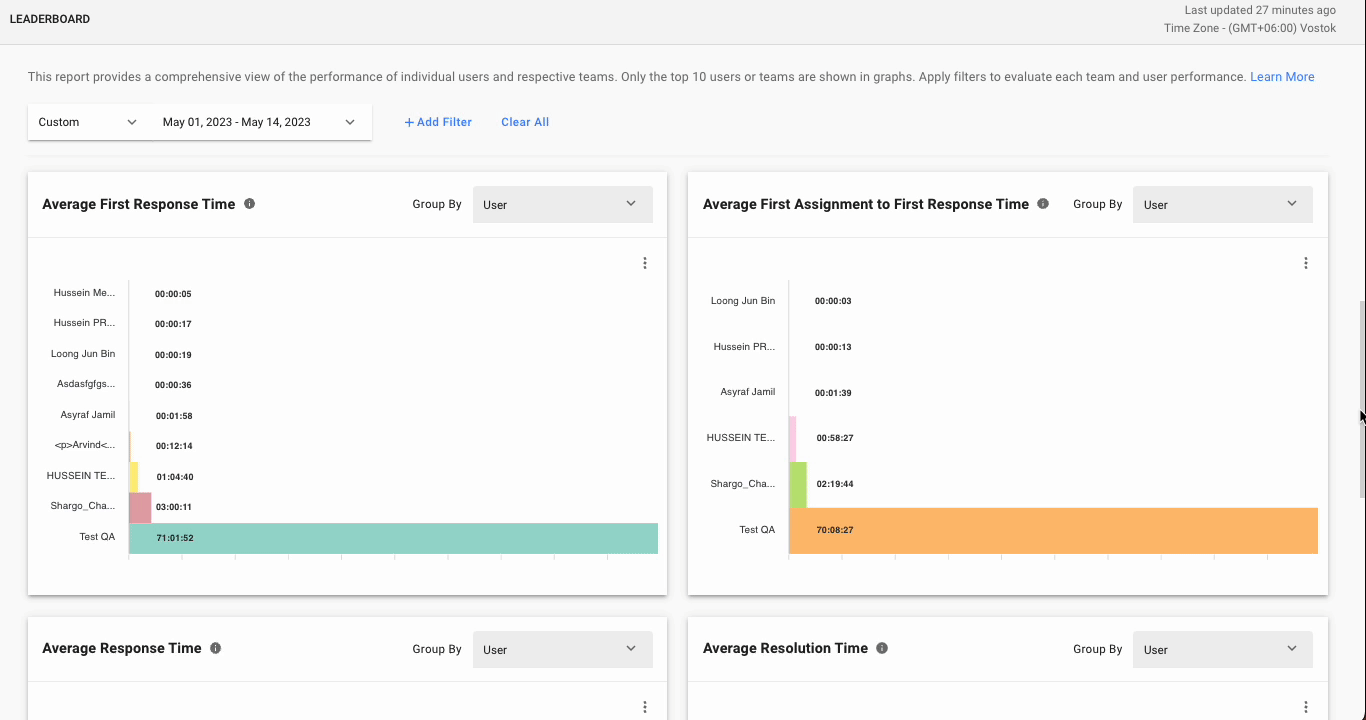Open the Learn More link
This screenshot has height=720, width=1366.
pyautogui.click(x=1282, y=77)
